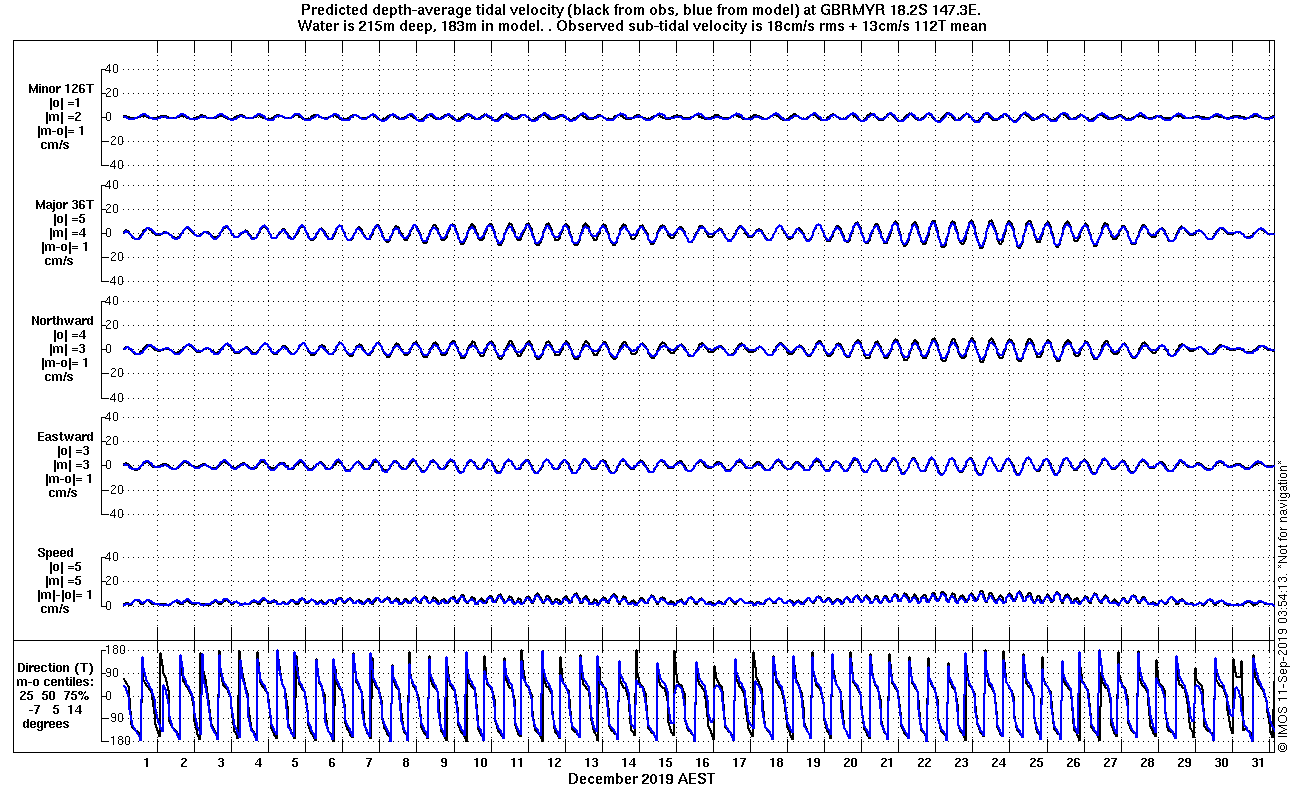Click the '40' top tick of Minor axis
1300x800 pixels.
point(113,69)
